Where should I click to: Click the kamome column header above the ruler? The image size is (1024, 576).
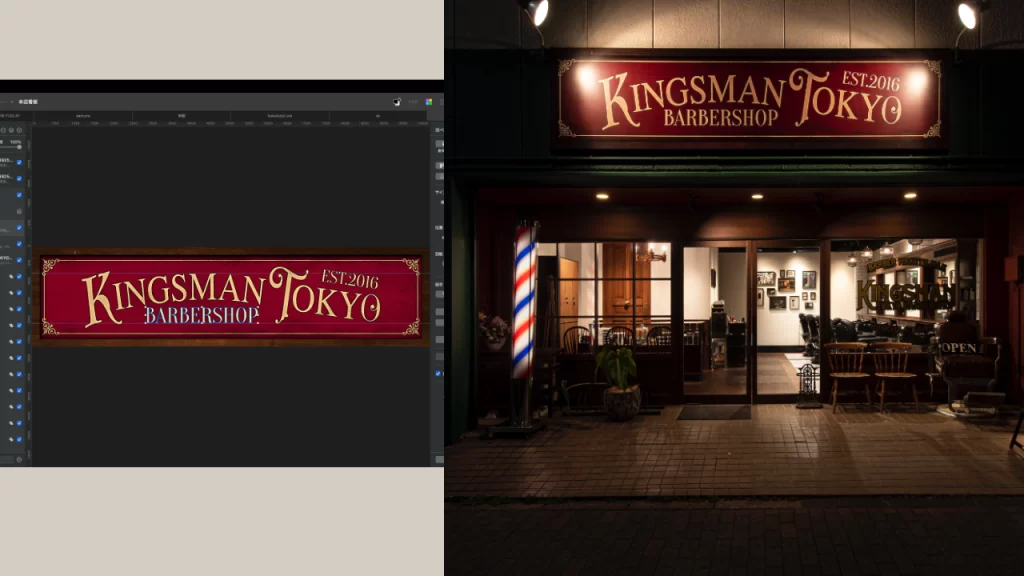(x=84, y=116)
